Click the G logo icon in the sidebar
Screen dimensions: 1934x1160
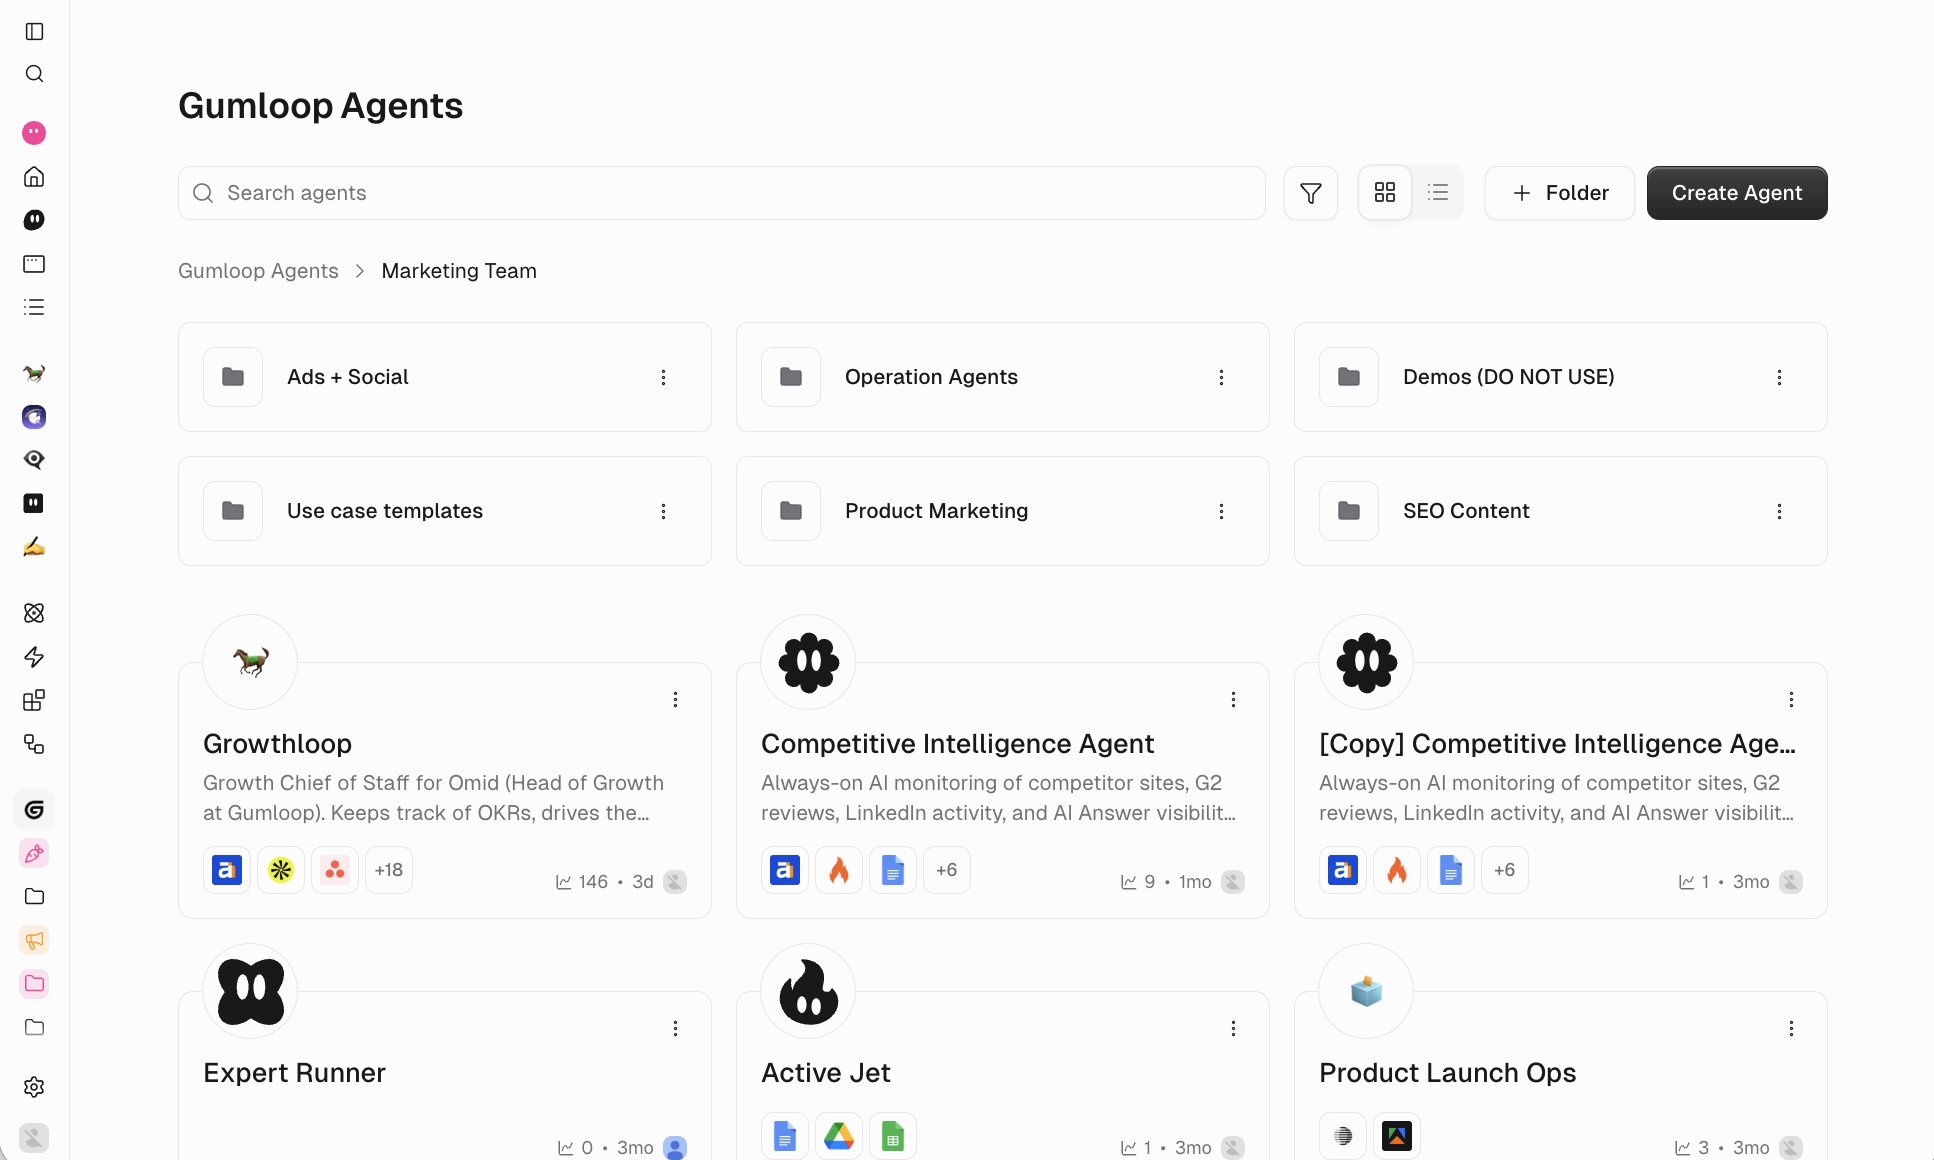(34, 810)
